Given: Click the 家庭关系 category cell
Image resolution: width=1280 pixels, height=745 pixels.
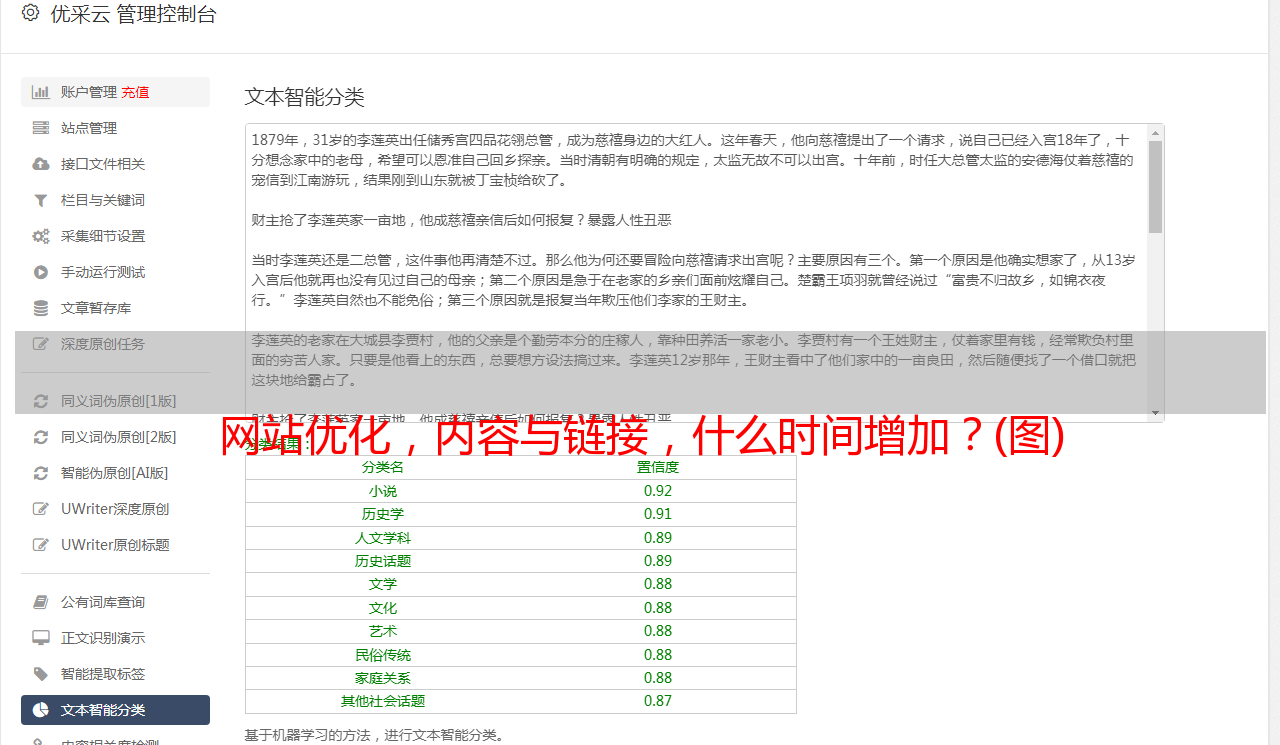Looking at the screenshot, I should pyautogui.click(x=383, y=678).
